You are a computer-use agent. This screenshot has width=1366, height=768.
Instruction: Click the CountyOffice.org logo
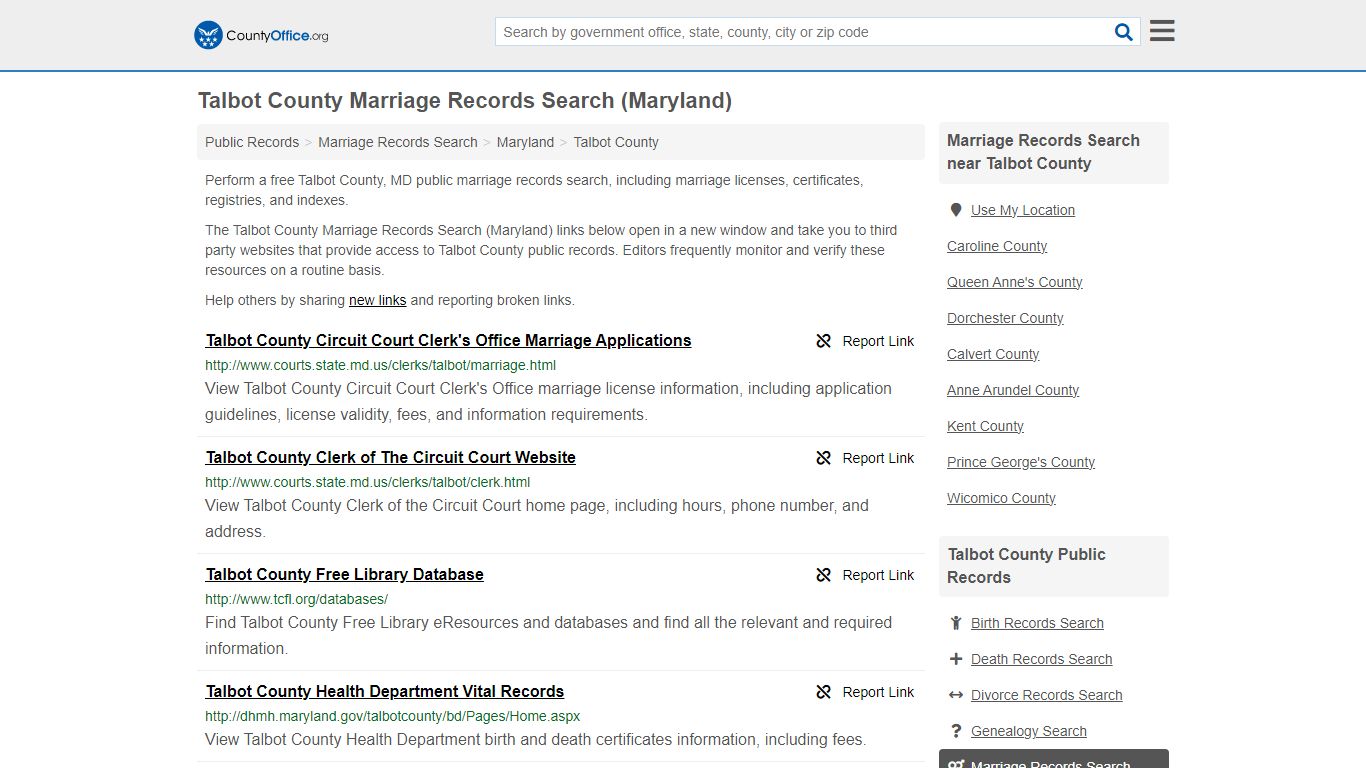click(x=261, y=35)
